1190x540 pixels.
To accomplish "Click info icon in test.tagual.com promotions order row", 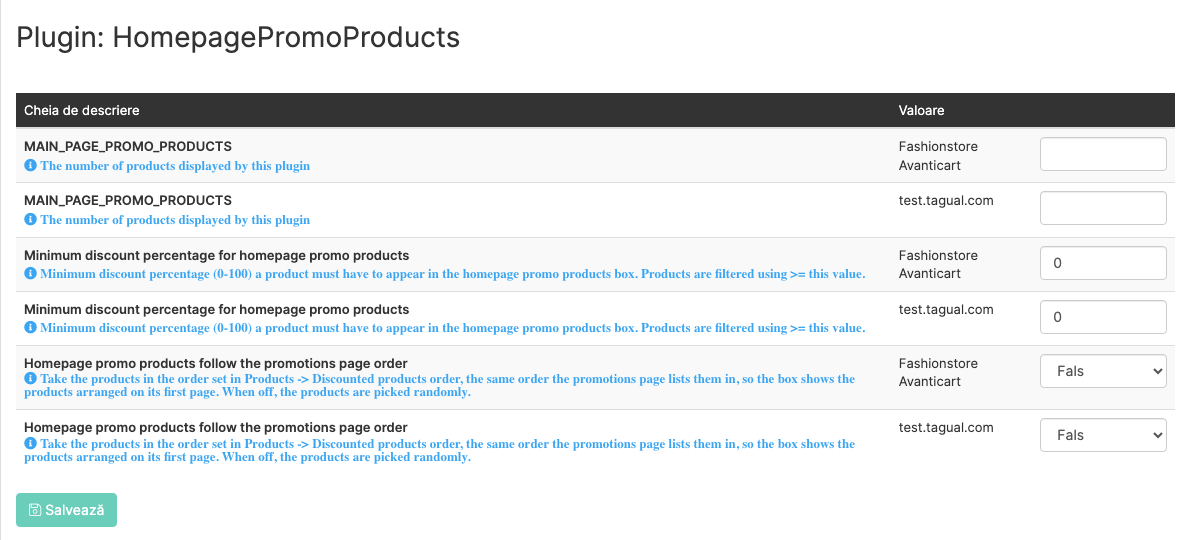I will (x=30, y=443).
